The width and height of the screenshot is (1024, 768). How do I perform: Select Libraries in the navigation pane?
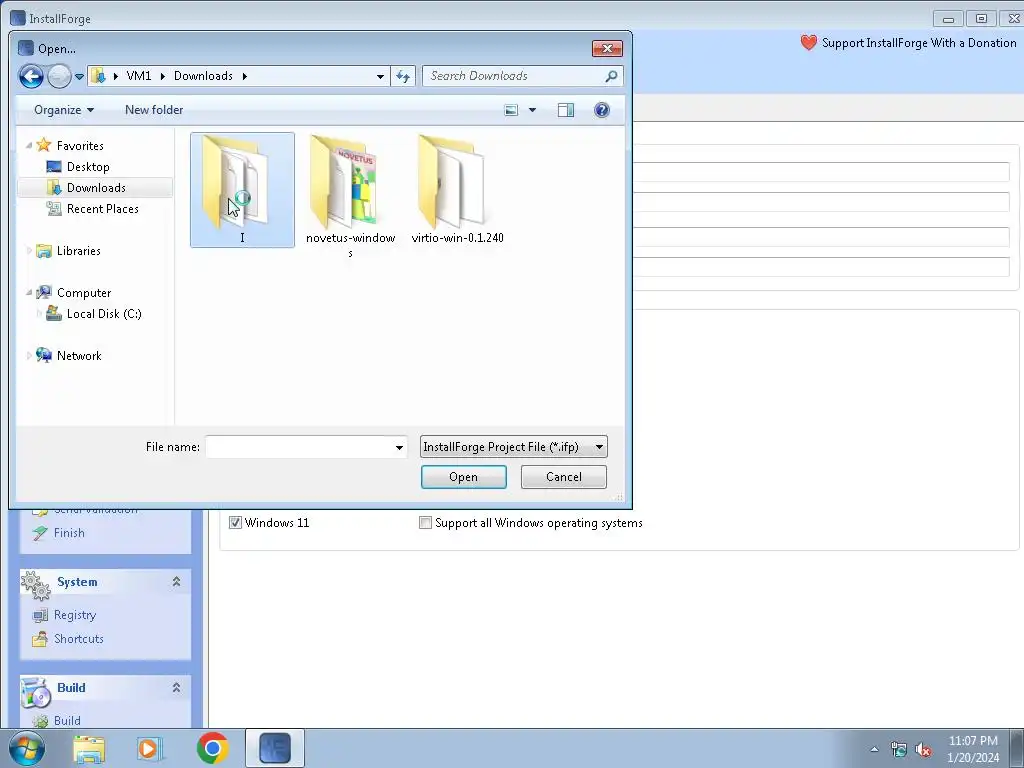tap(78, 251)
